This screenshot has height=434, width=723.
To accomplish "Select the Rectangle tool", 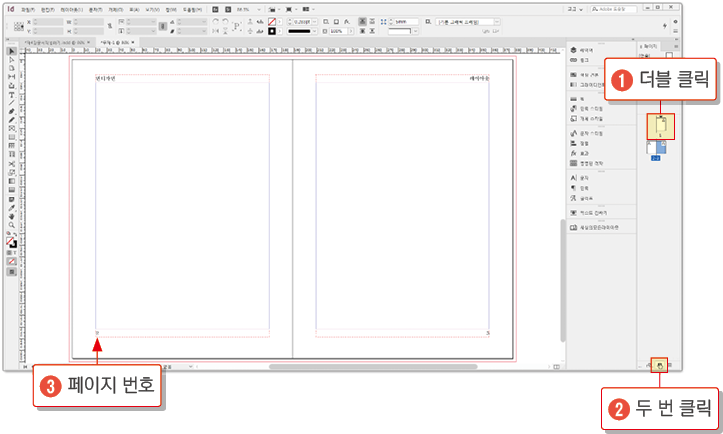I will pos(12,137).
